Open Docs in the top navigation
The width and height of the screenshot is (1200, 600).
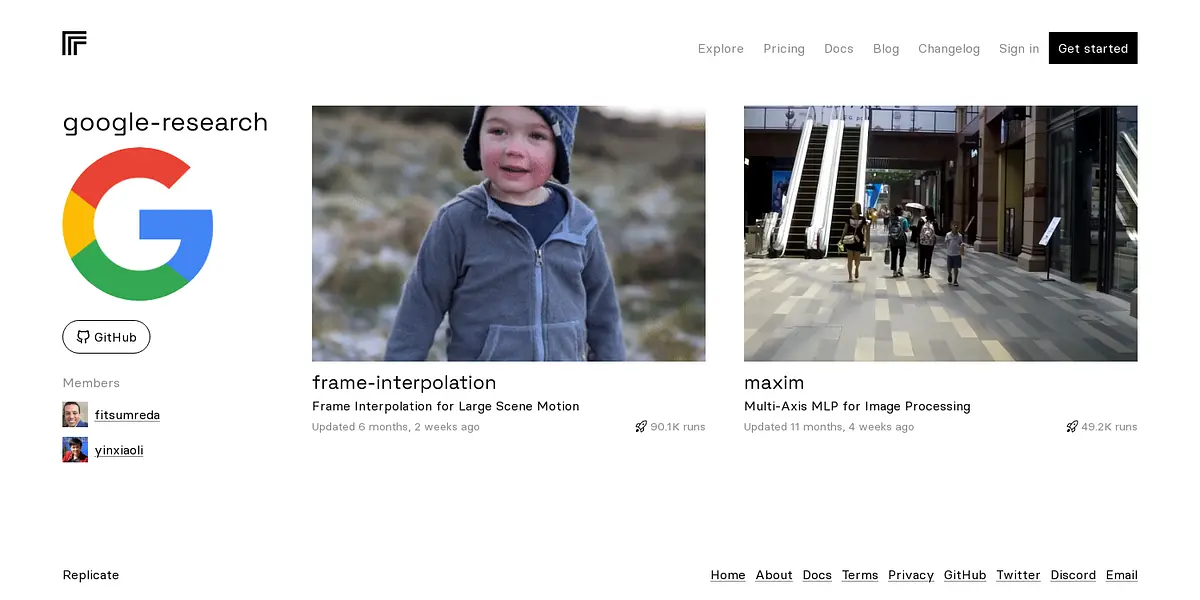coord(839,49)
